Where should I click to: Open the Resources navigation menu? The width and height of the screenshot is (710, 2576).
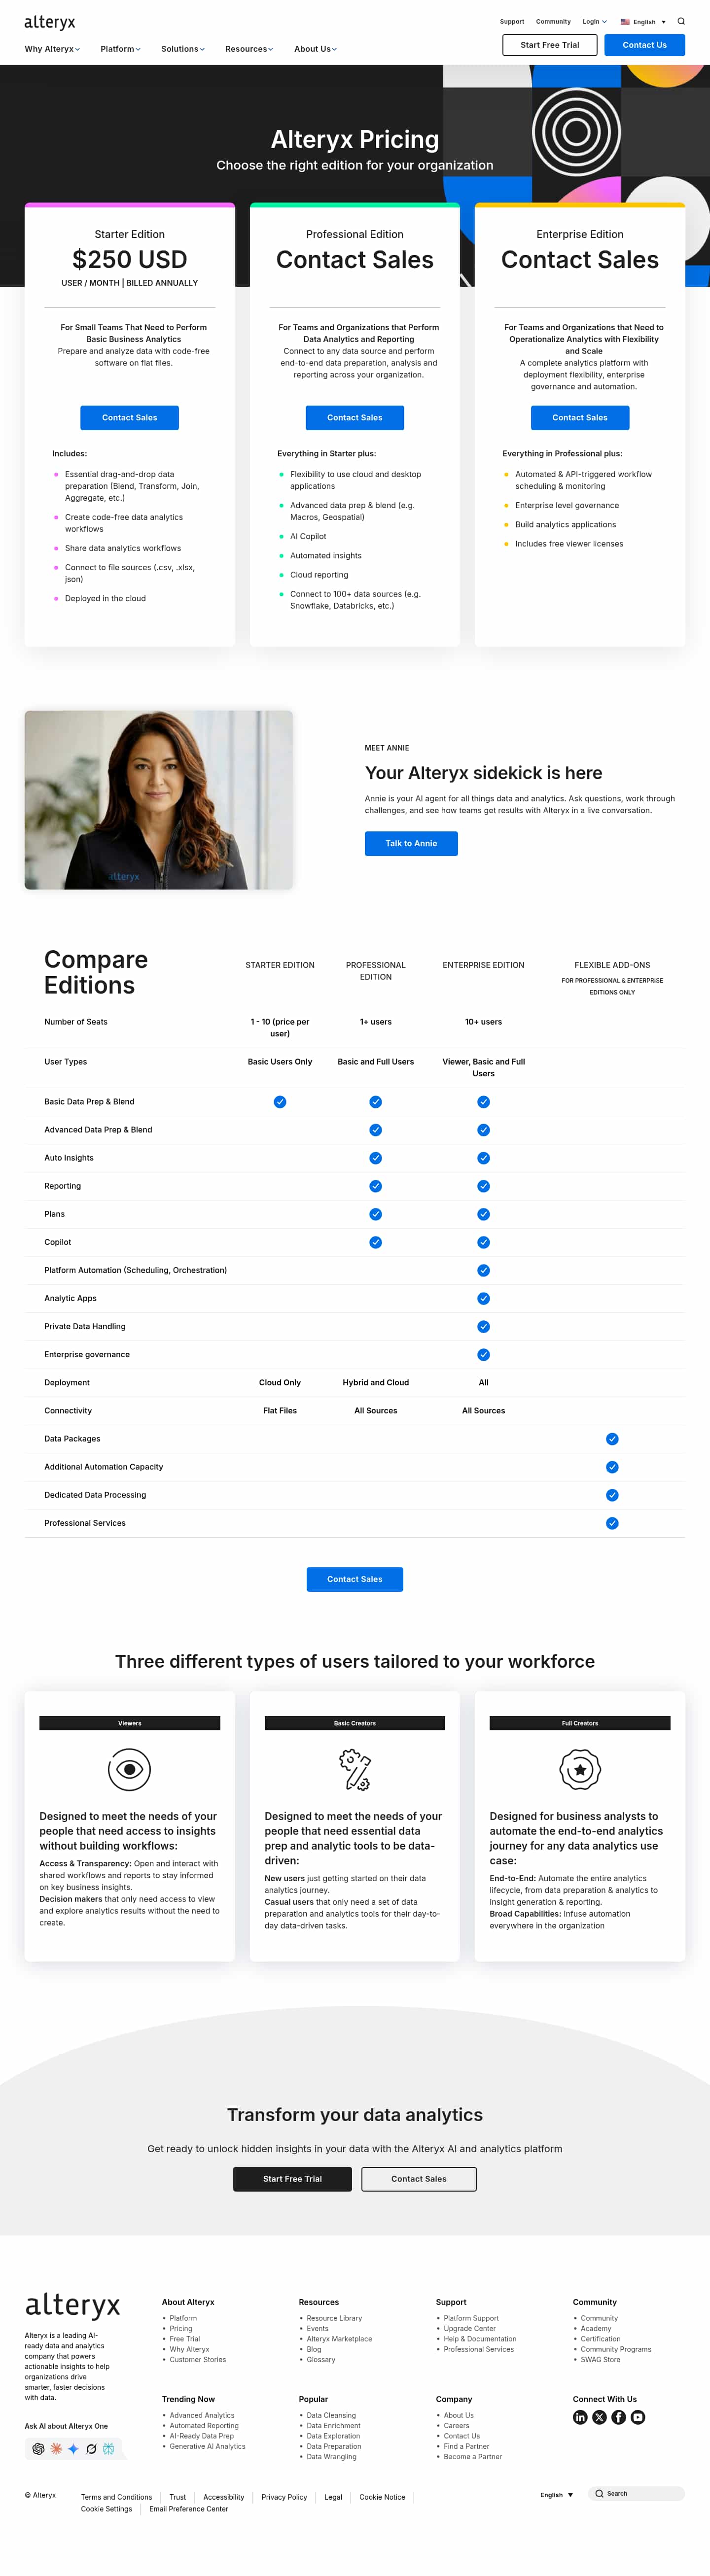[248, 49]
